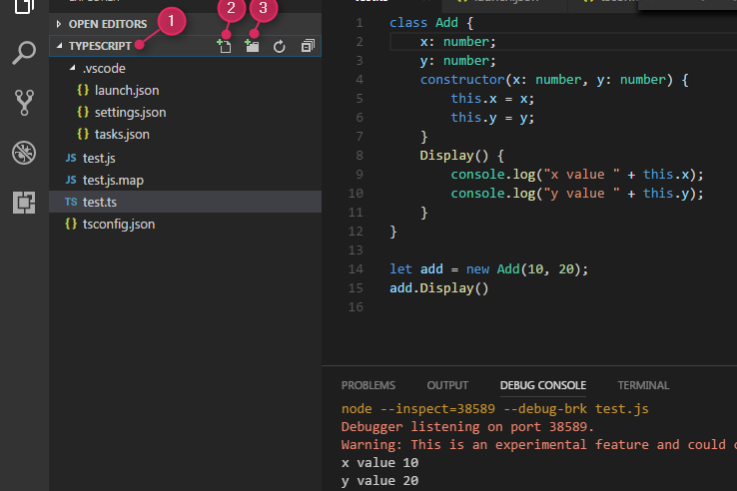Viewport: 737px width, 491px height.
Task: Click line number 14 in the editor
Action: (356, 269)
